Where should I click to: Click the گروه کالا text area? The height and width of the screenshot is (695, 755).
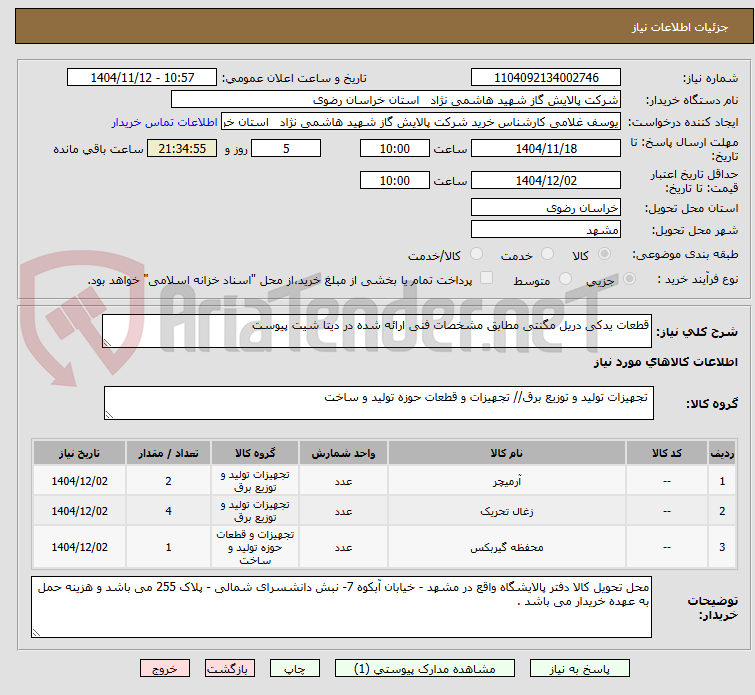pos(378,403)
